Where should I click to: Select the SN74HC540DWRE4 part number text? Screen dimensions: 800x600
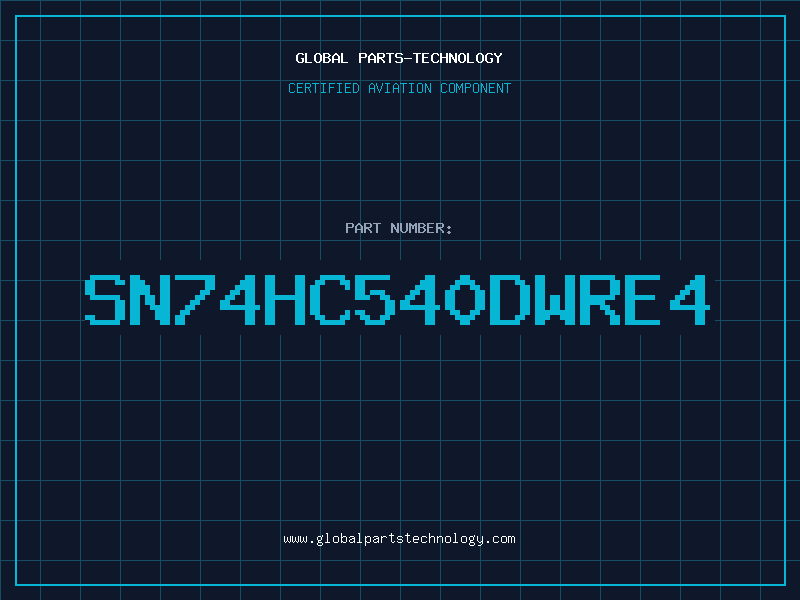(397, 299)
